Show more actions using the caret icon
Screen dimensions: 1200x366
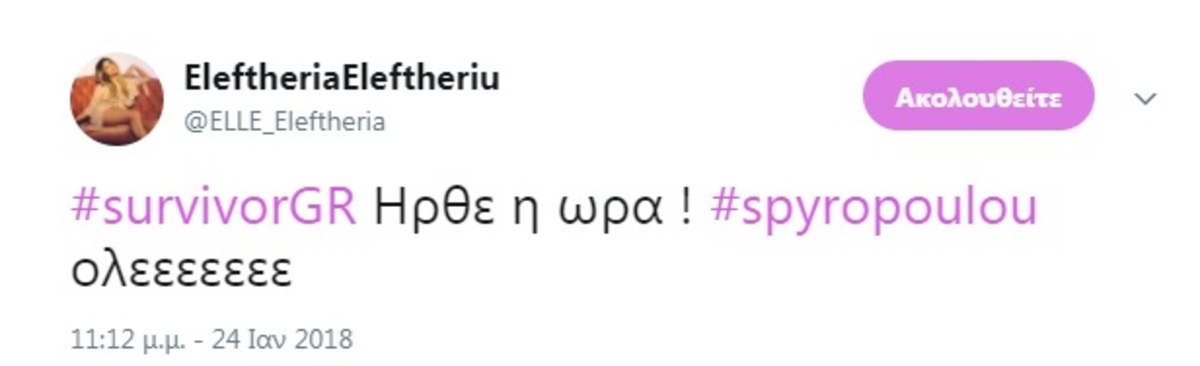pyautogui.click(x=1146, y=98)
